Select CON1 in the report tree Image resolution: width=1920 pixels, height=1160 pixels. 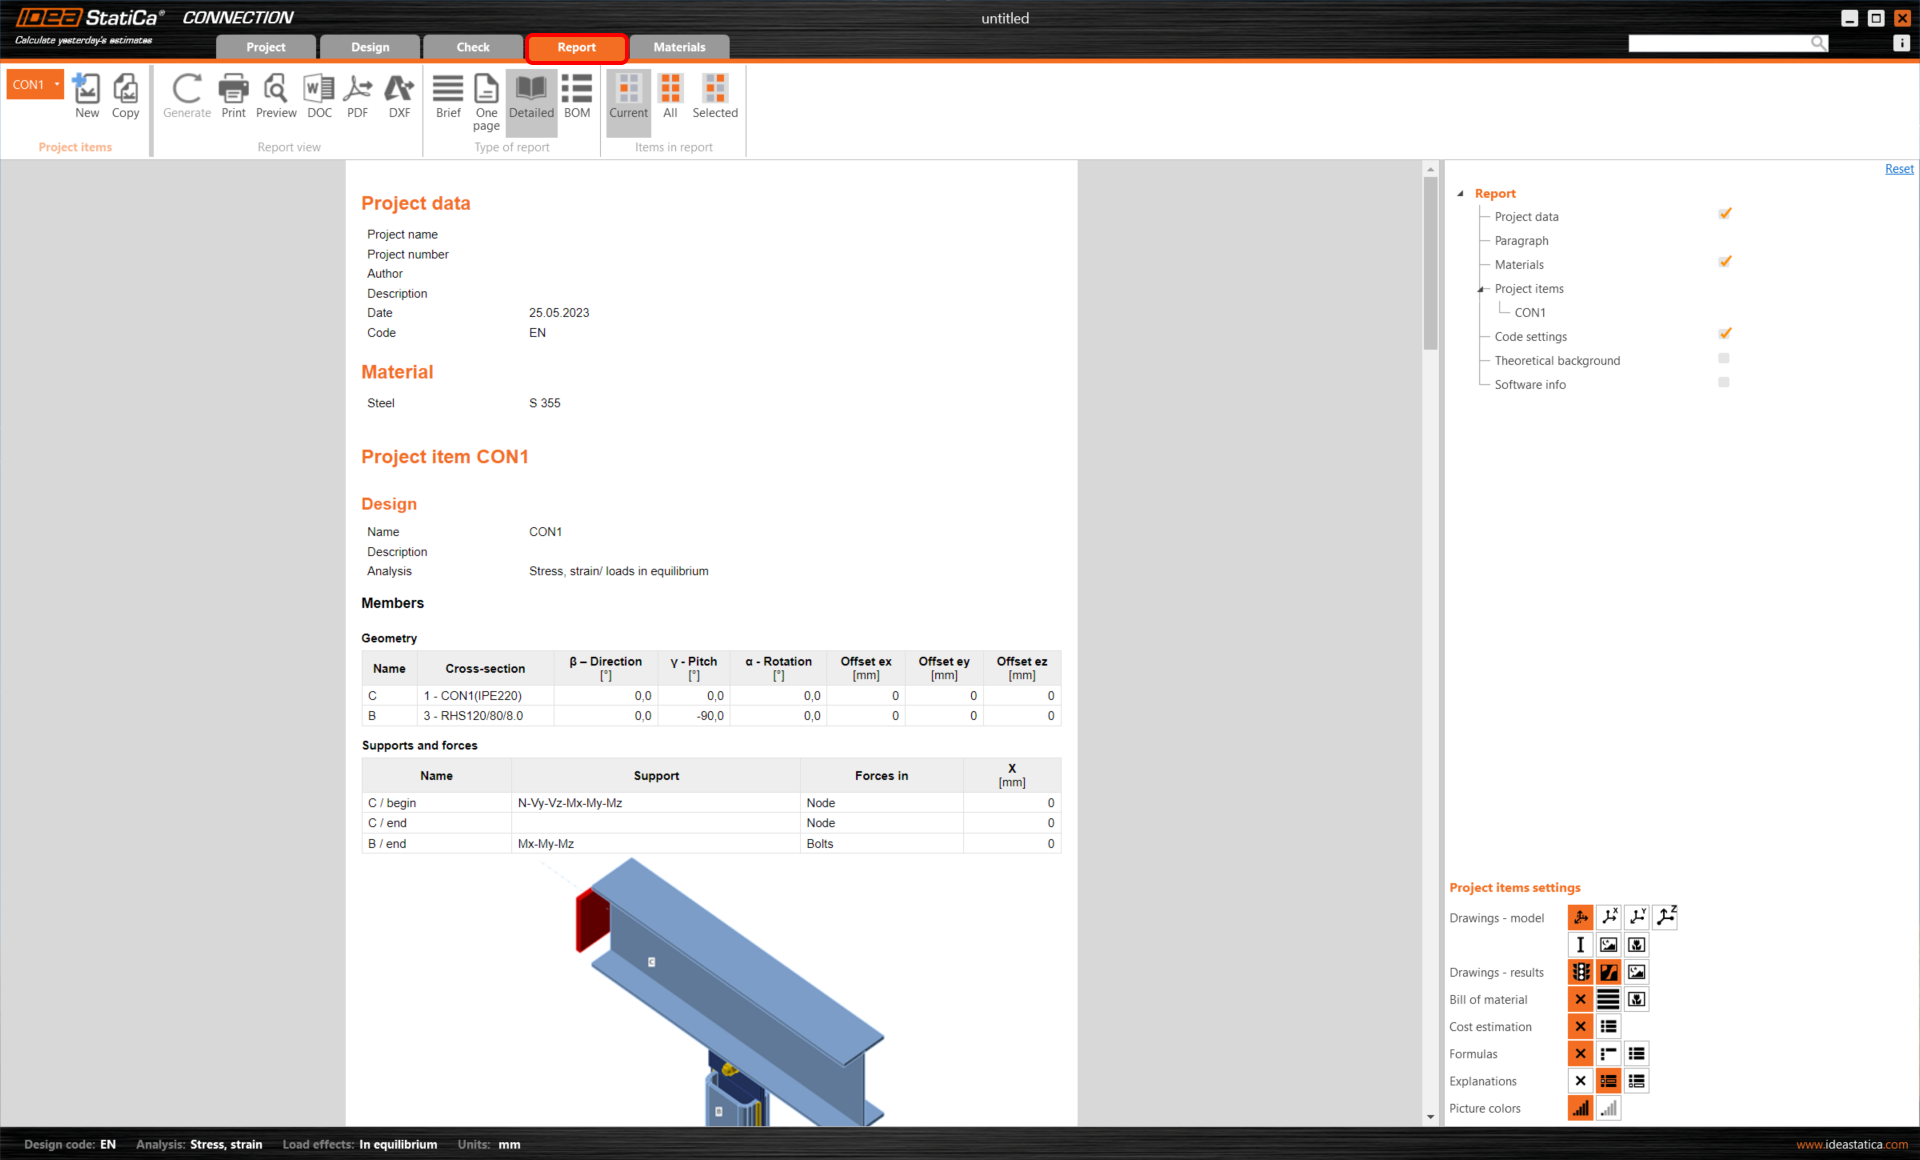pos(1529,313)
